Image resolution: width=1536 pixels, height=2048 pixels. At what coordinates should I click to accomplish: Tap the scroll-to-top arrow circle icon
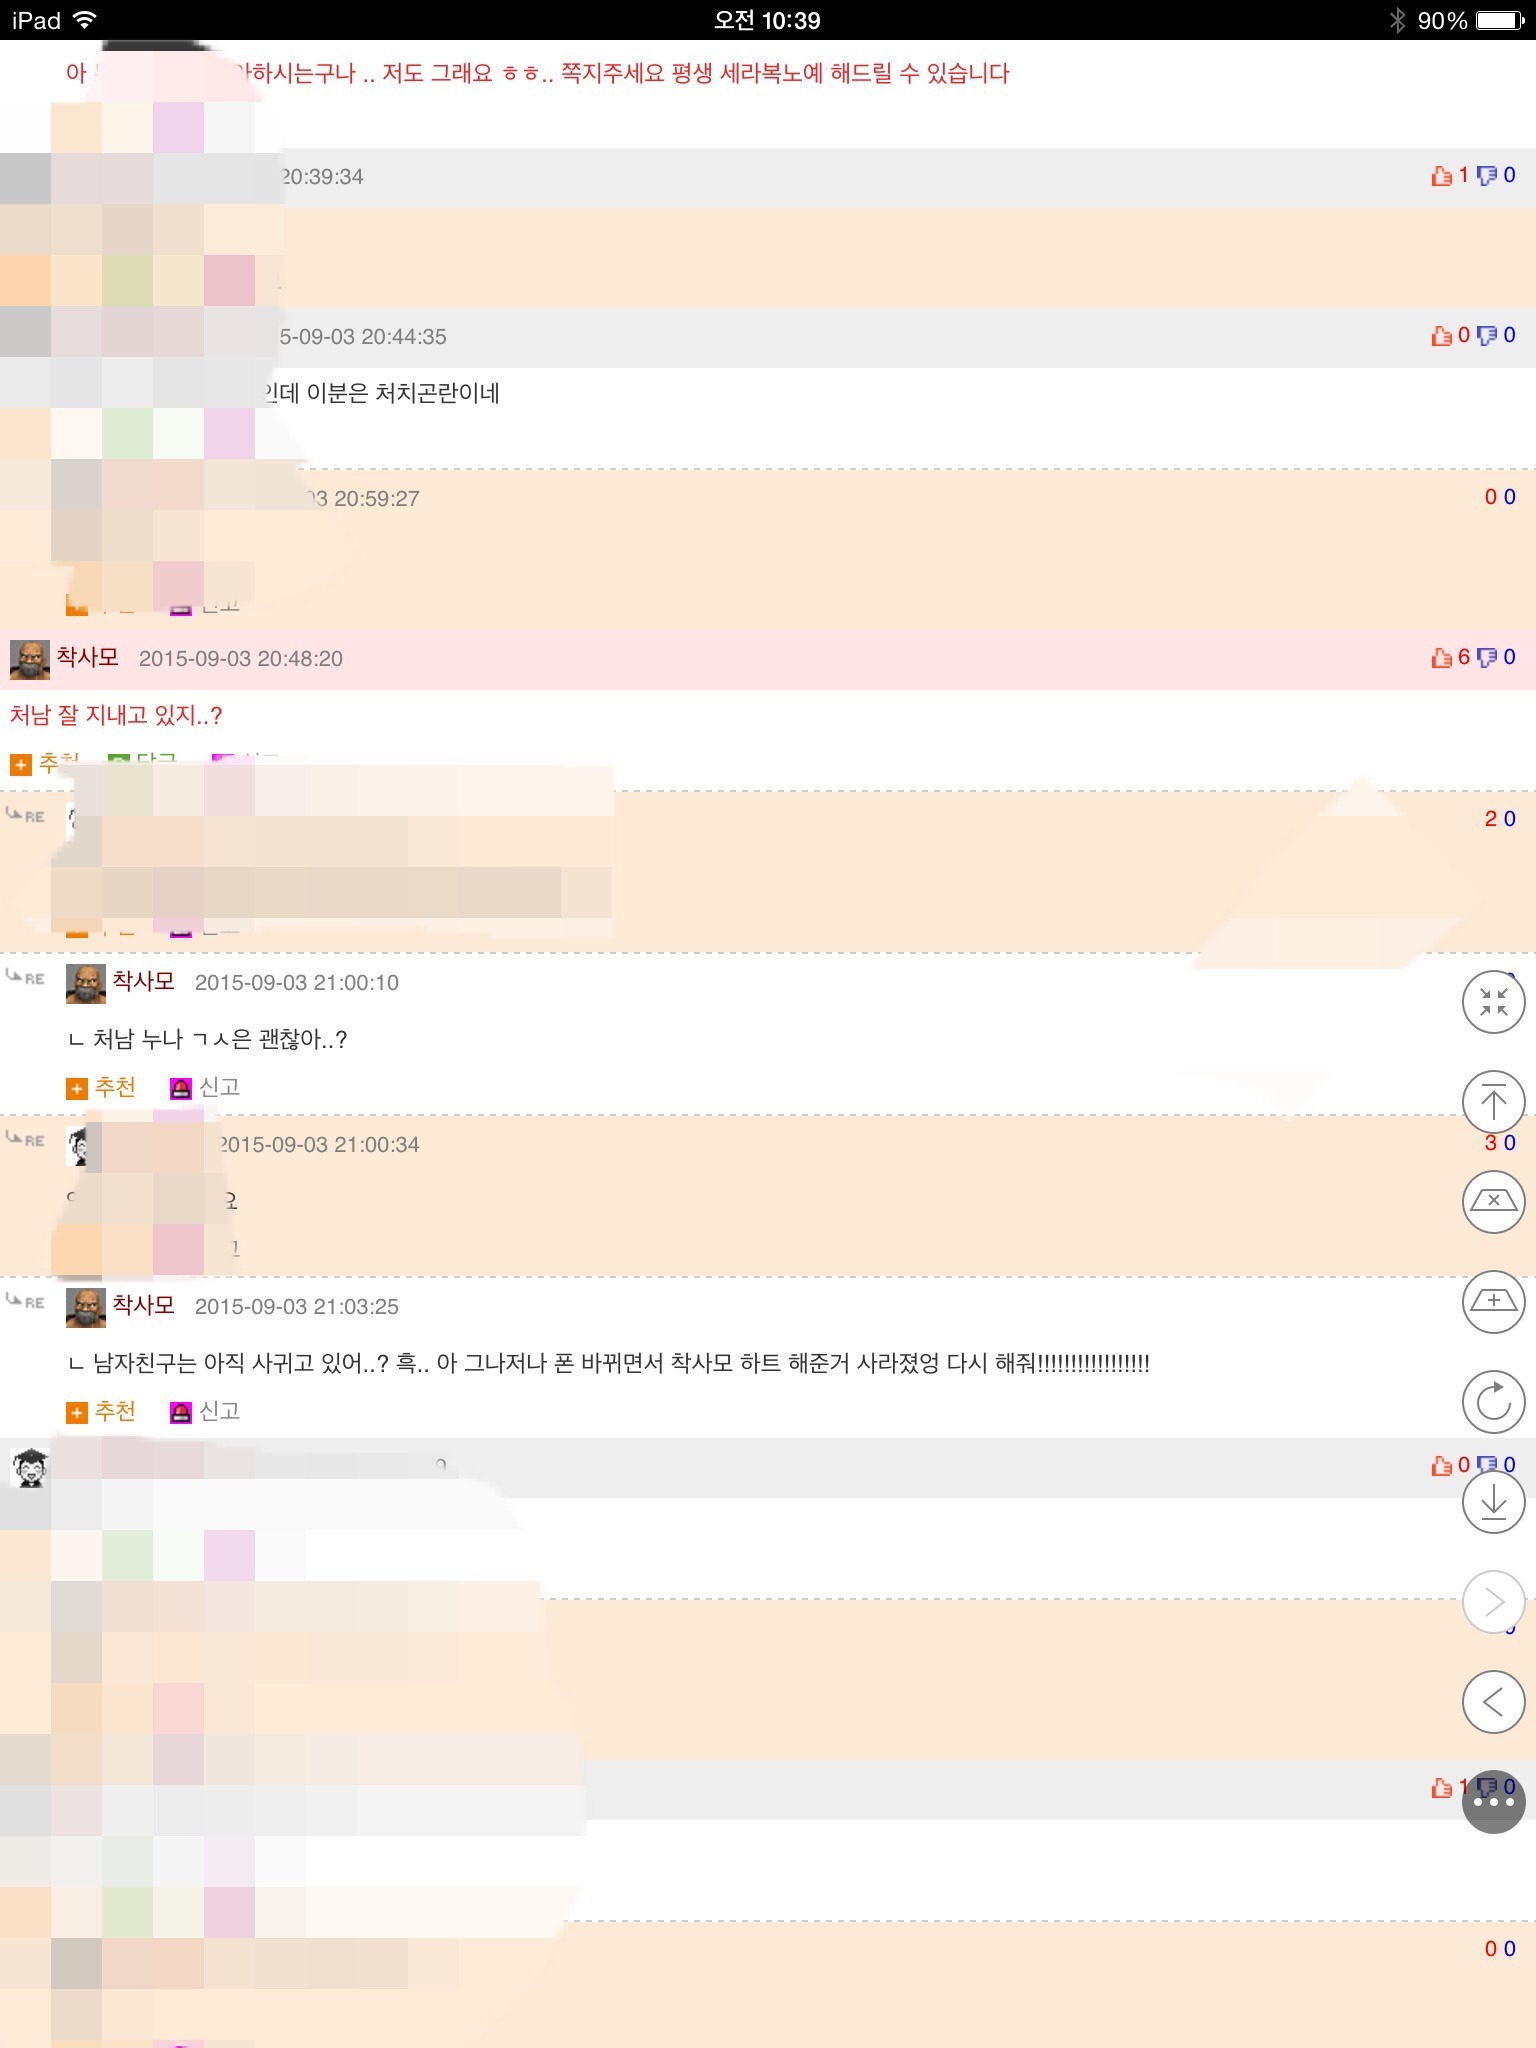(1493, 1102)
